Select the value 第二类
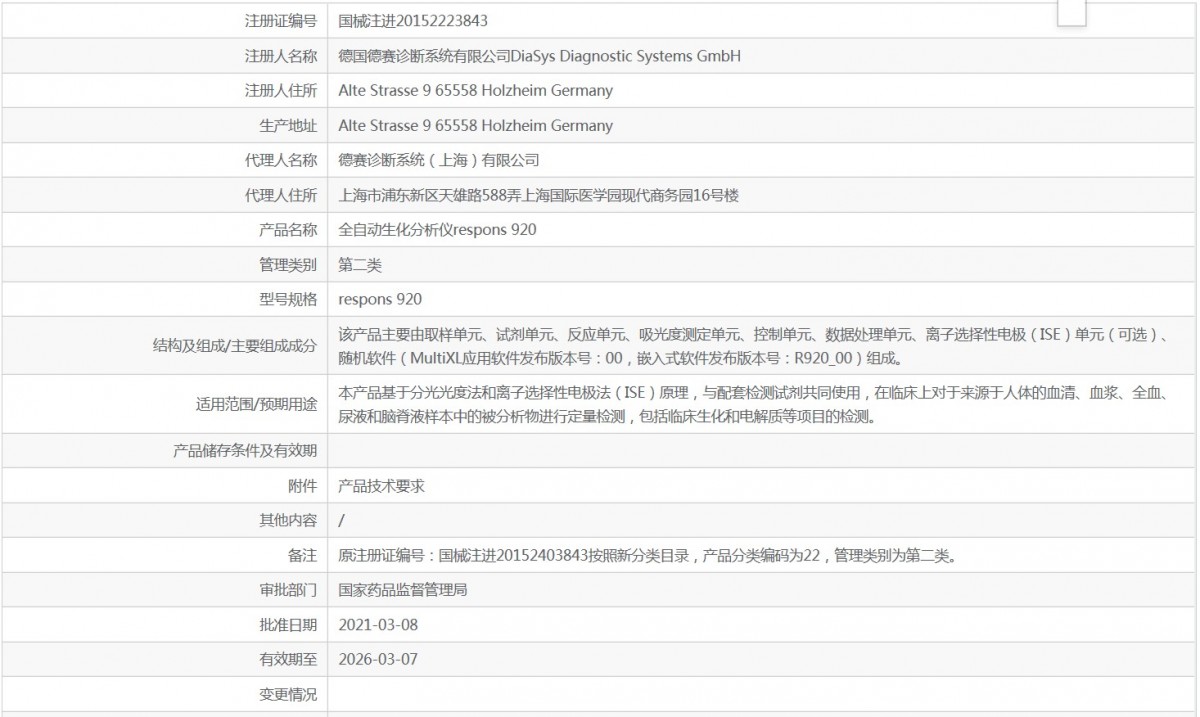The width and height of the screenshot is (1200, 717). pos(360,265)
